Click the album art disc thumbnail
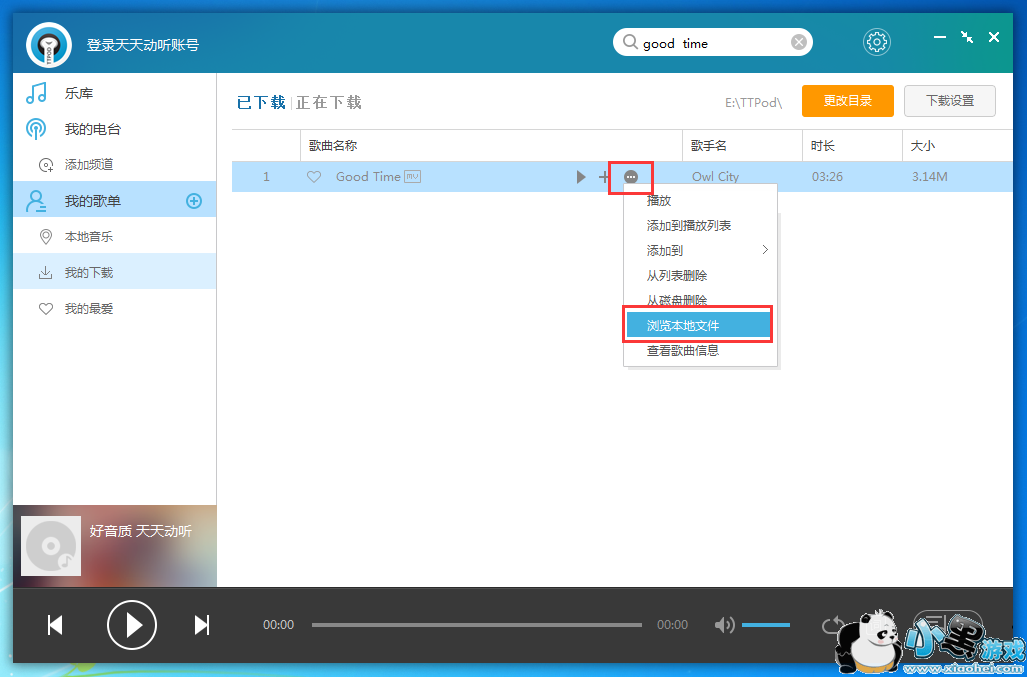1027x677 pixels. pyautogui.click(x=51, y=546)
